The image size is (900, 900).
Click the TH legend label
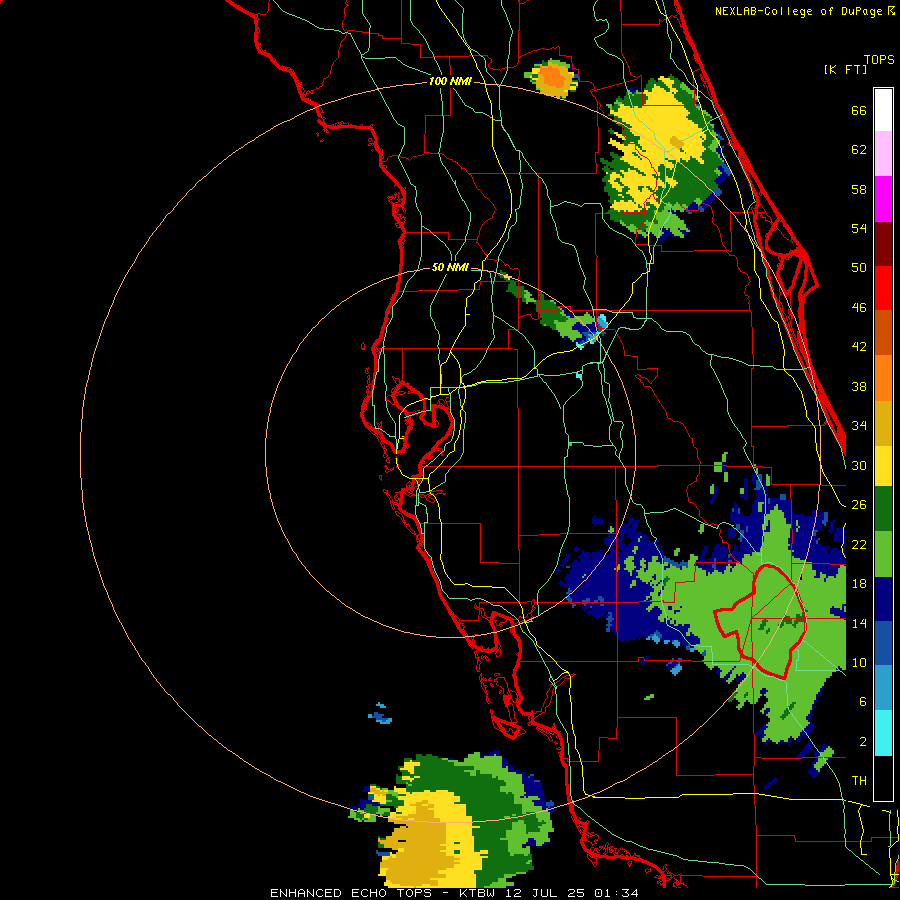click(x=859, y=780)
